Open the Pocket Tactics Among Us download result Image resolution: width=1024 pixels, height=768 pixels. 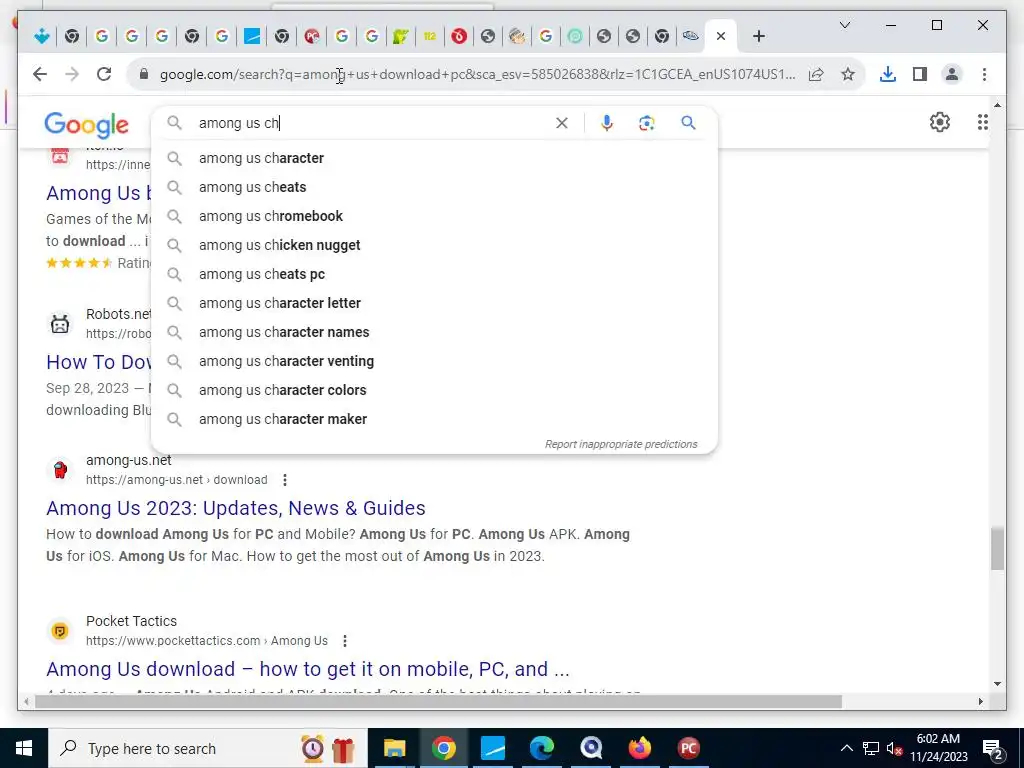[x=308, y=669]
